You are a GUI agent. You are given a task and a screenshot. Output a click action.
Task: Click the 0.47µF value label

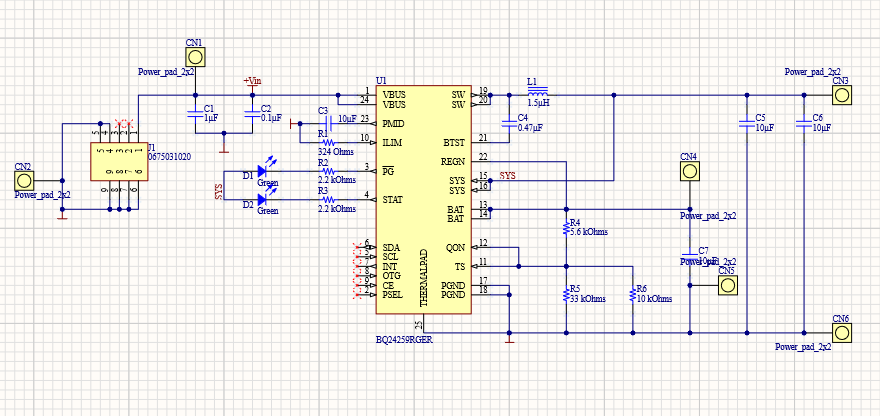point(530,128)
